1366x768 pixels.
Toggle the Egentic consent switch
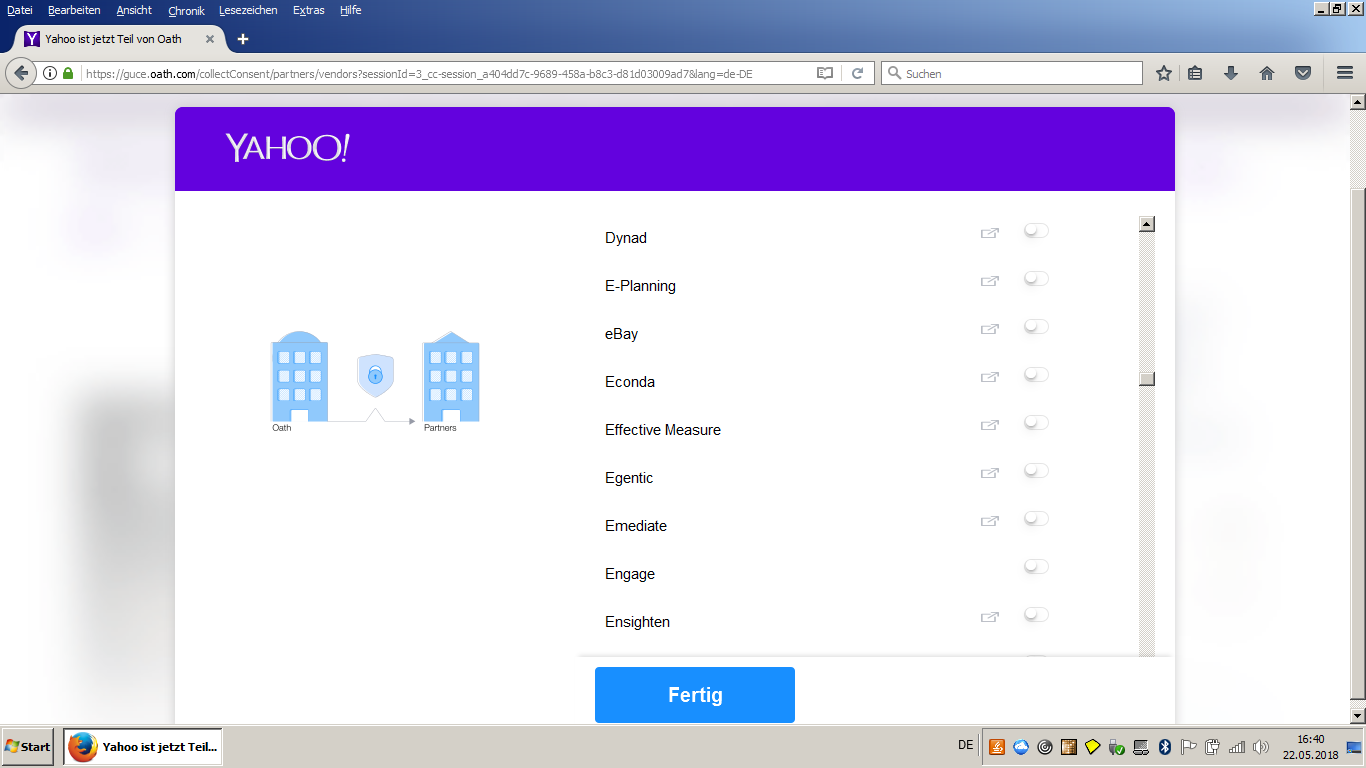coord(1036,471)
